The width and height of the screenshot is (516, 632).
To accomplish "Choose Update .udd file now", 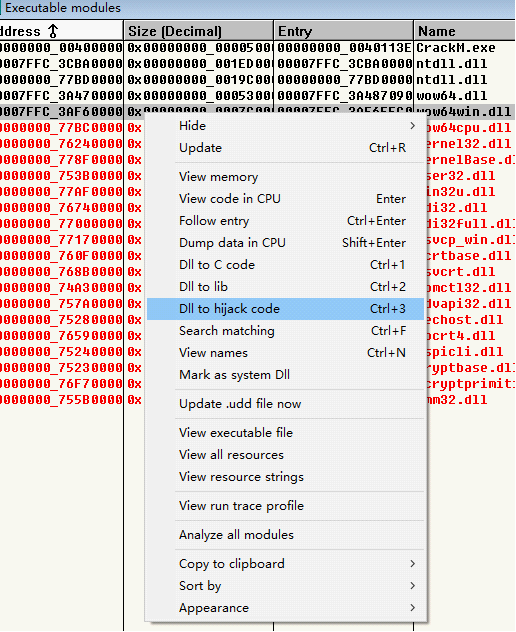I will click(x=285, y=404).
